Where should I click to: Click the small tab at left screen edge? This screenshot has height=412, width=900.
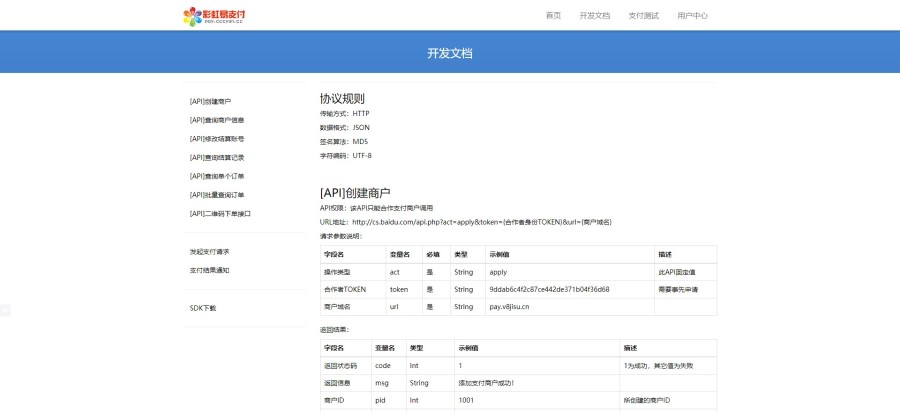coord(5,310)
